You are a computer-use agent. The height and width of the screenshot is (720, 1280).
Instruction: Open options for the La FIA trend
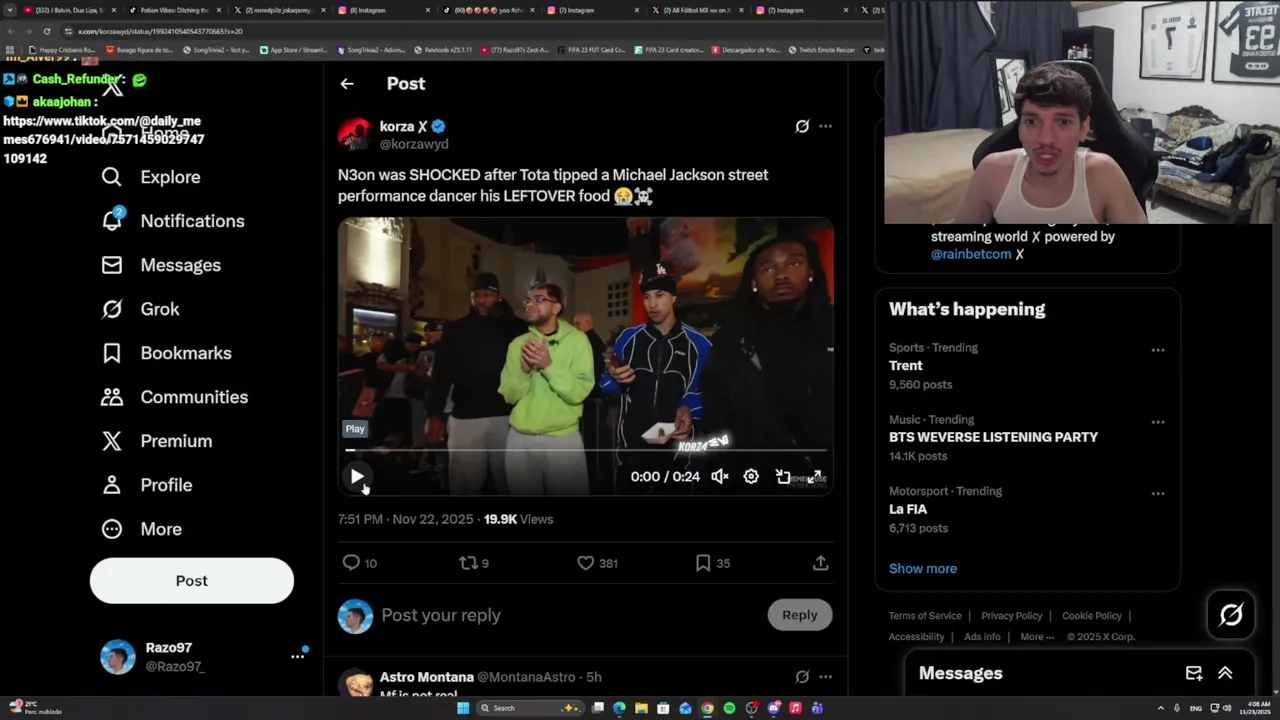click(1157, 493)
